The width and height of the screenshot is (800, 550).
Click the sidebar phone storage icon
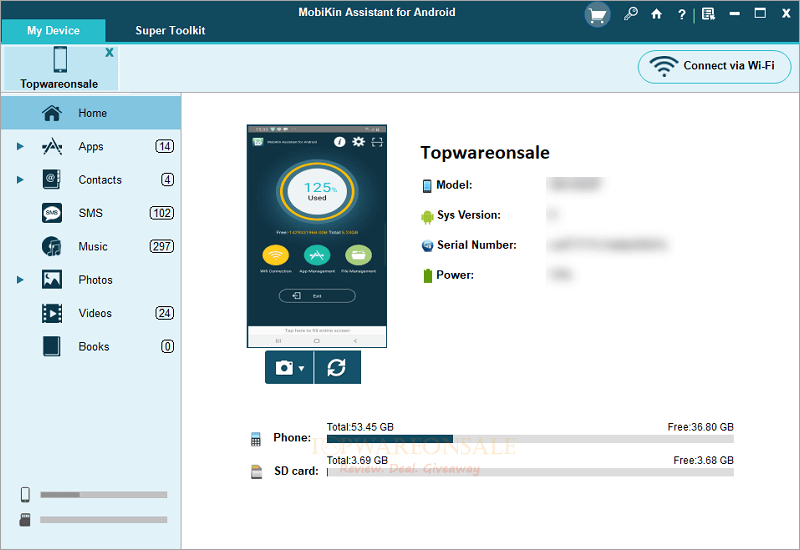pyautogui.click(x=25, y=494)
